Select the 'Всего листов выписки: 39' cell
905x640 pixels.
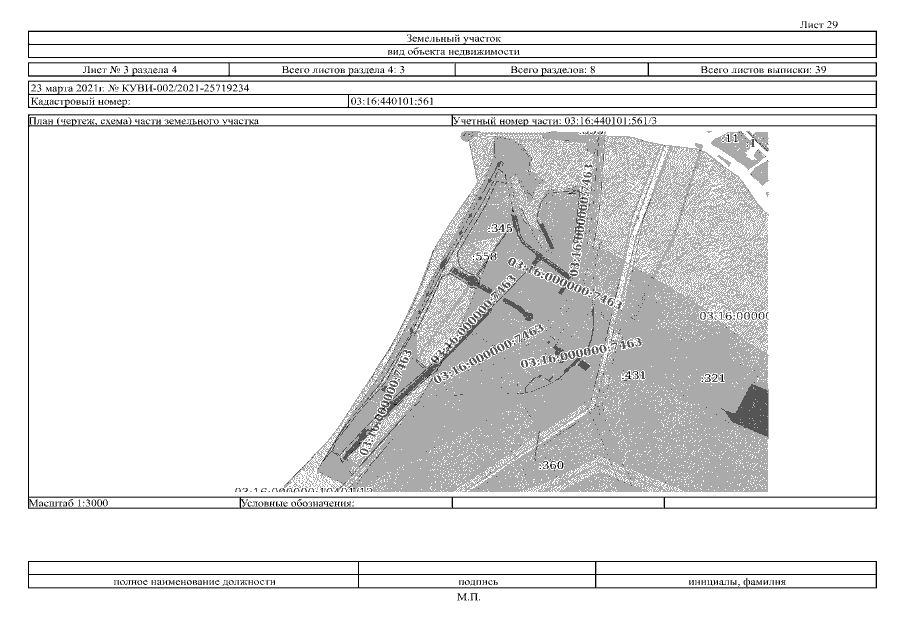tap(763, 70)
